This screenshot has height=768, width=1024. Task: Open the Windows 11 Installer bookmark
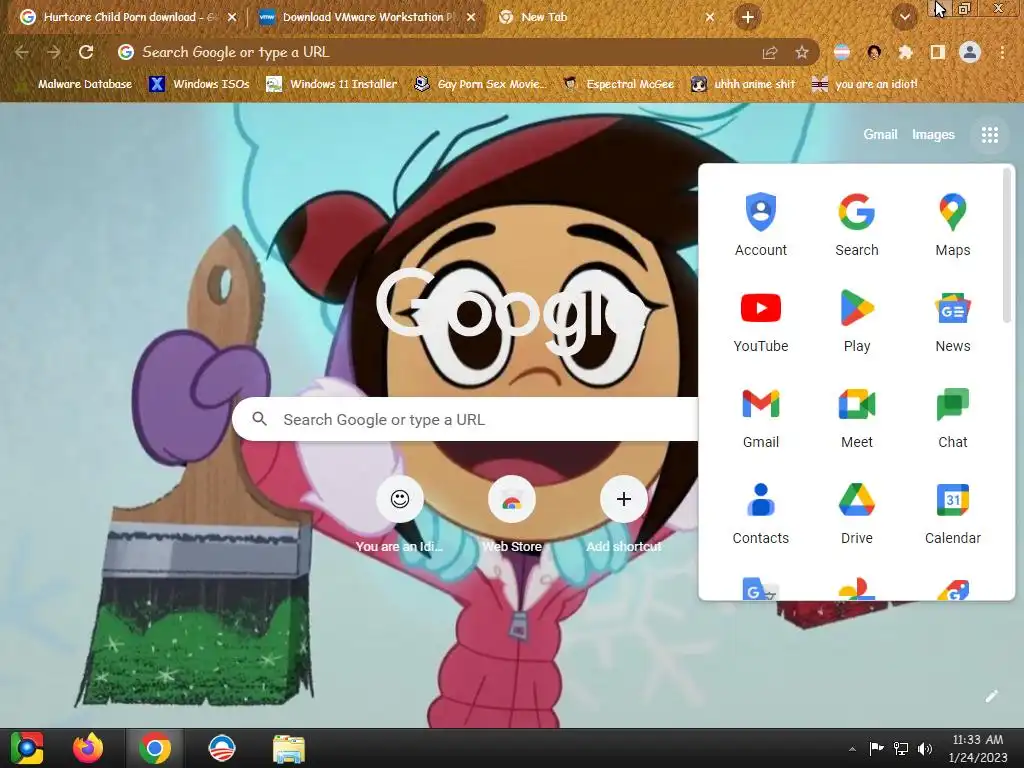click(332, 84)
